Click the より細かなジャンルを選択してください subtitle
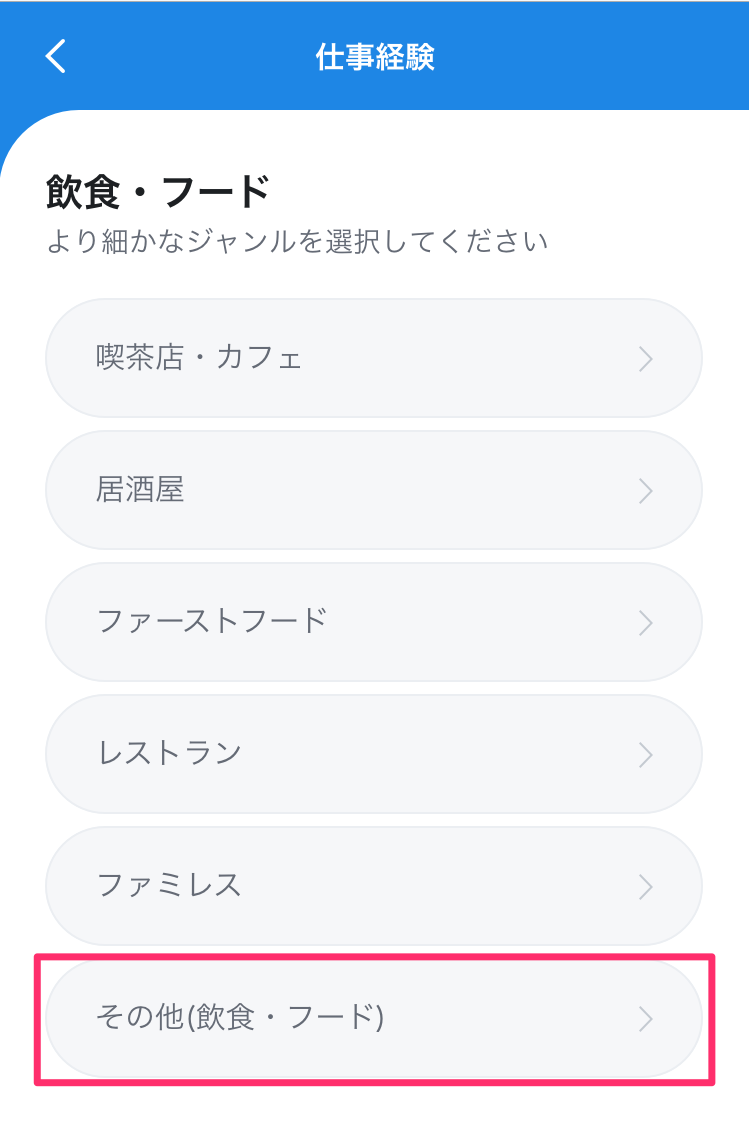This screenshot has width=749, height=1127. pyautogui.click(x=297, y=242)
